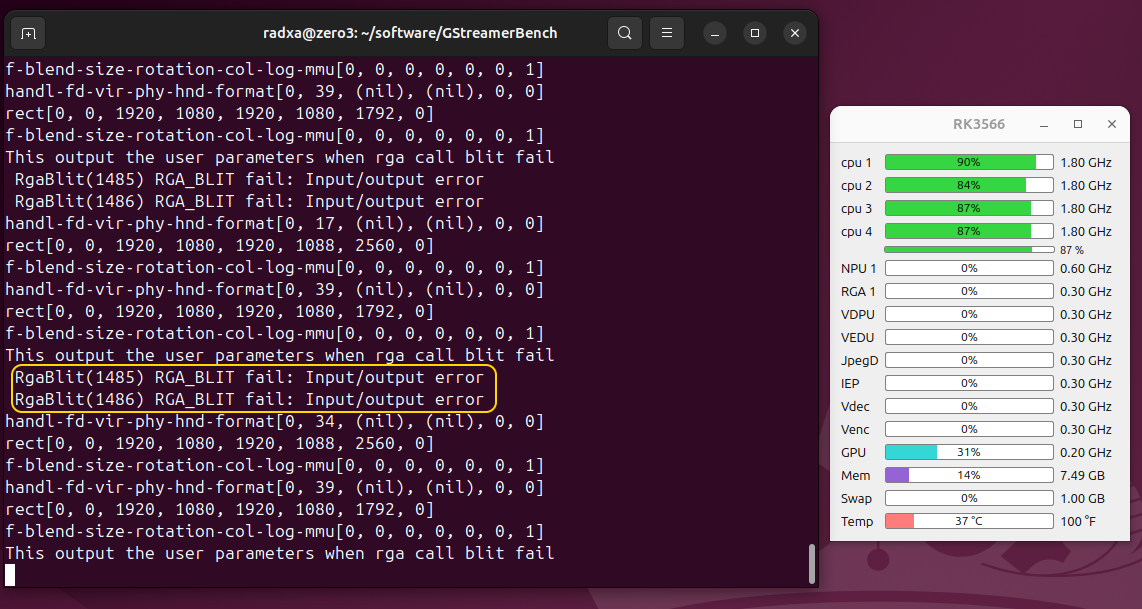The height and width of the screenshot is (609, 1142).
Task: Click the IEP usage bar
Action: pos(969,383)
